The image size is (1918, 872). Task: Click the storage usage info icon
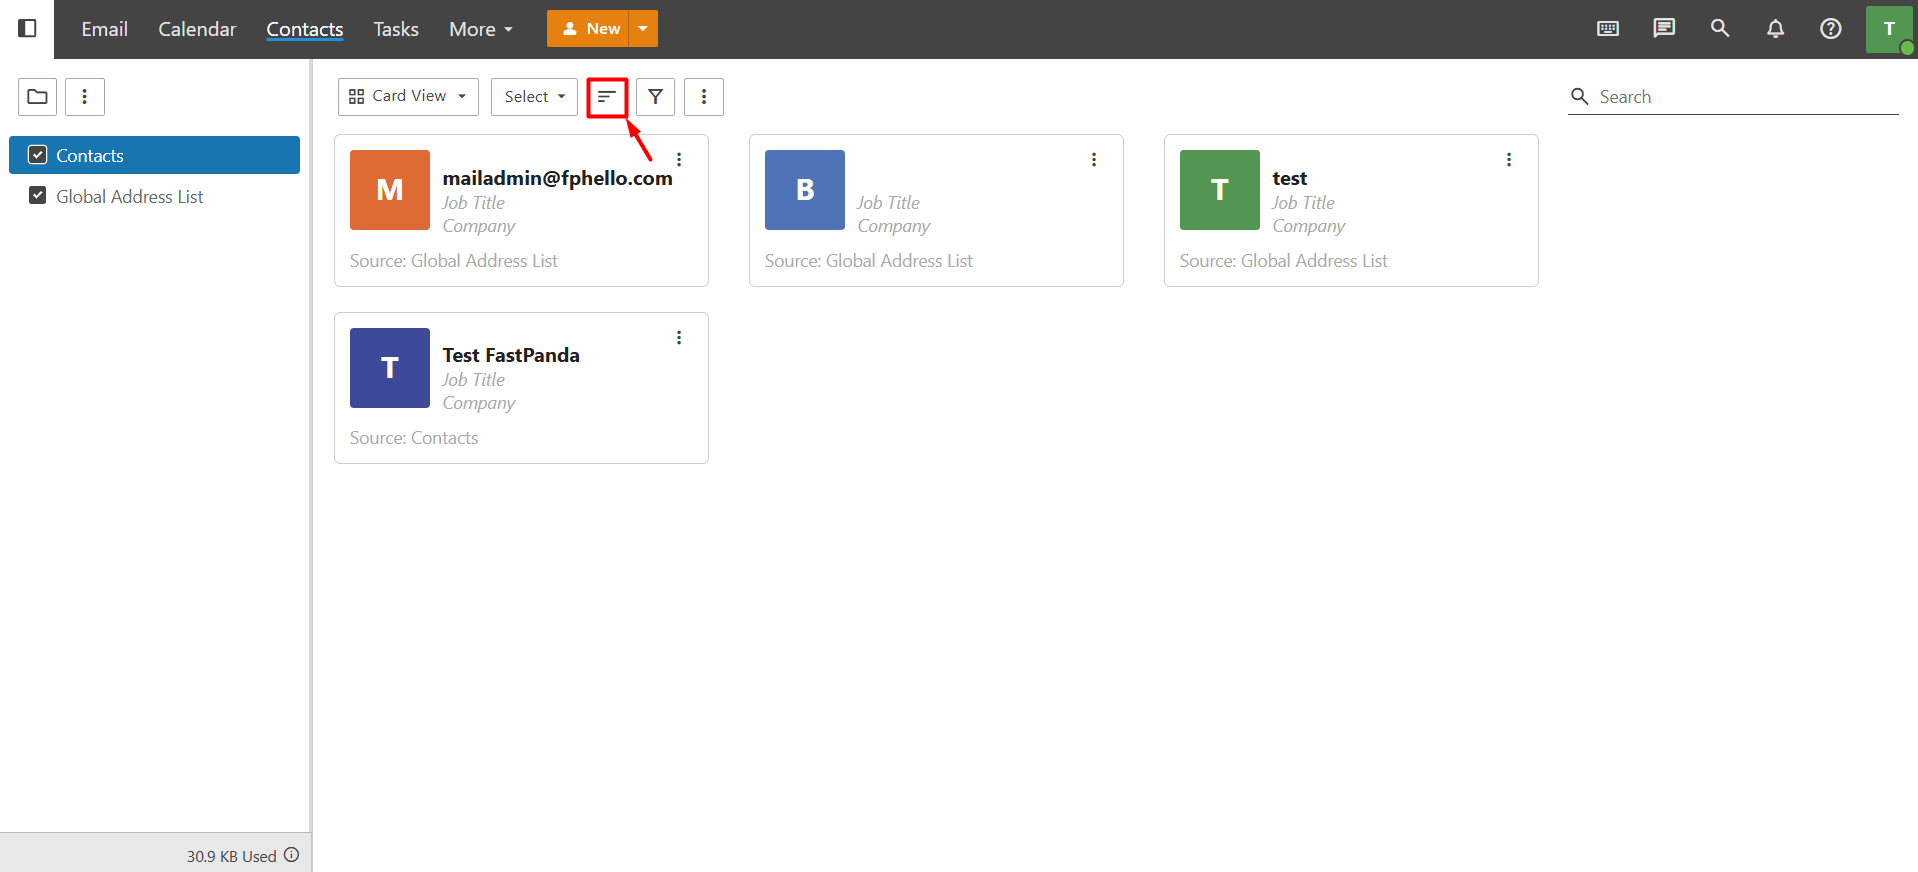point(292,855)
